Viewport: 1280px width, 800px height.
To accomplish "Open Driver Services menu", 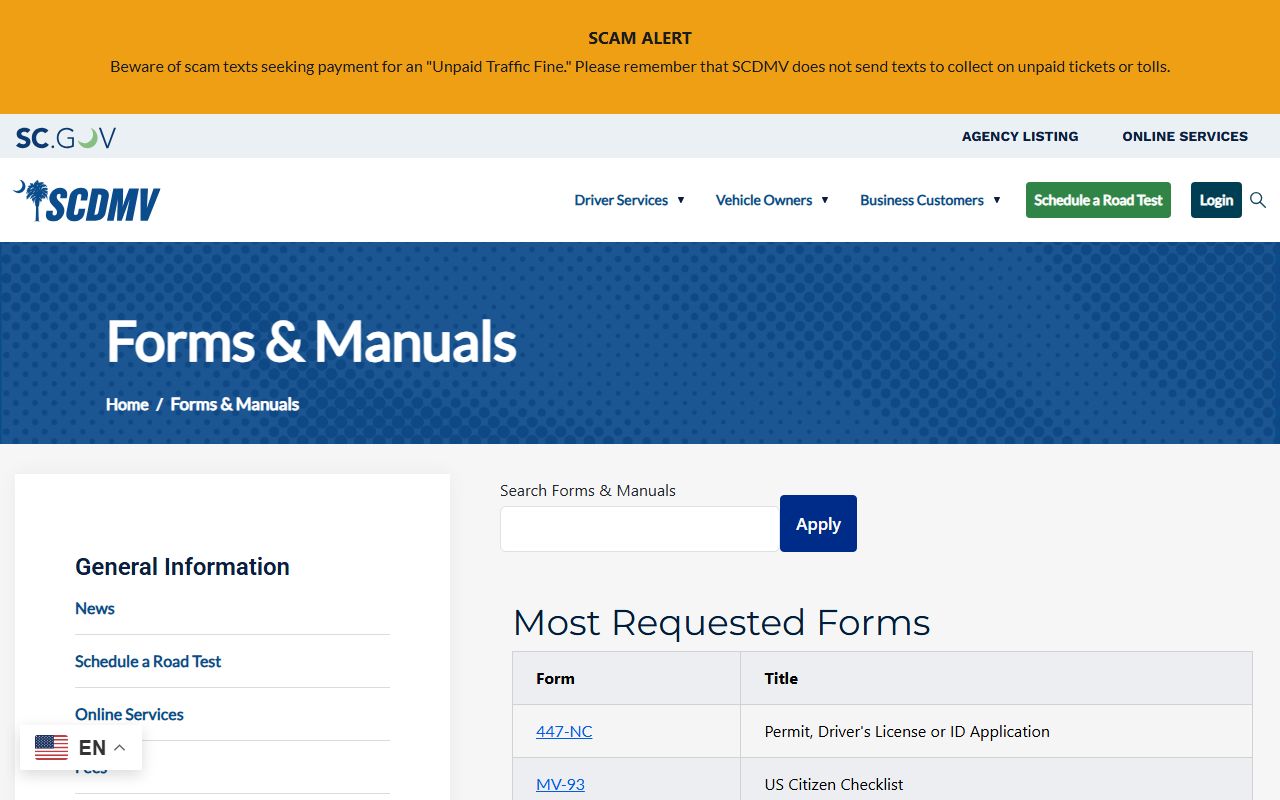I will click(621, 200).
